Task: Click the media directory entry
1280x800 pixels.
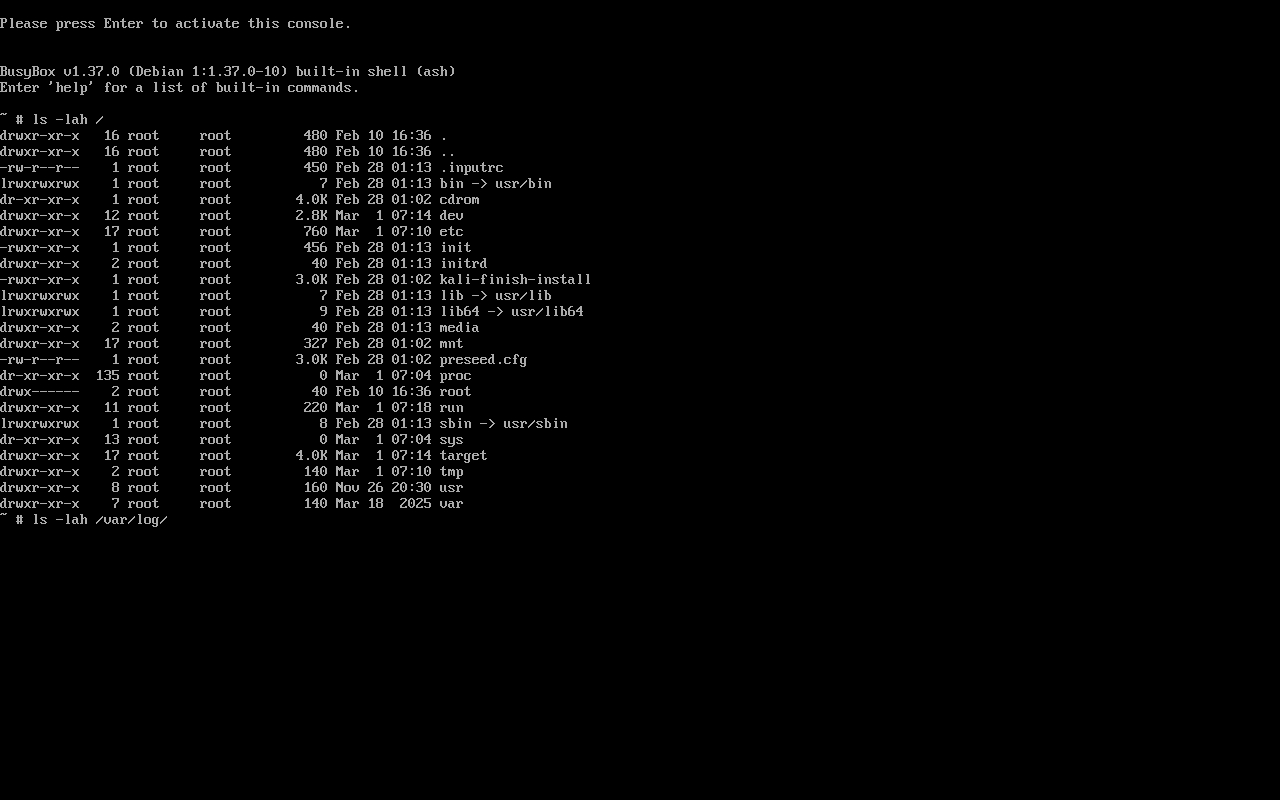Action: [x=459, y=328]
